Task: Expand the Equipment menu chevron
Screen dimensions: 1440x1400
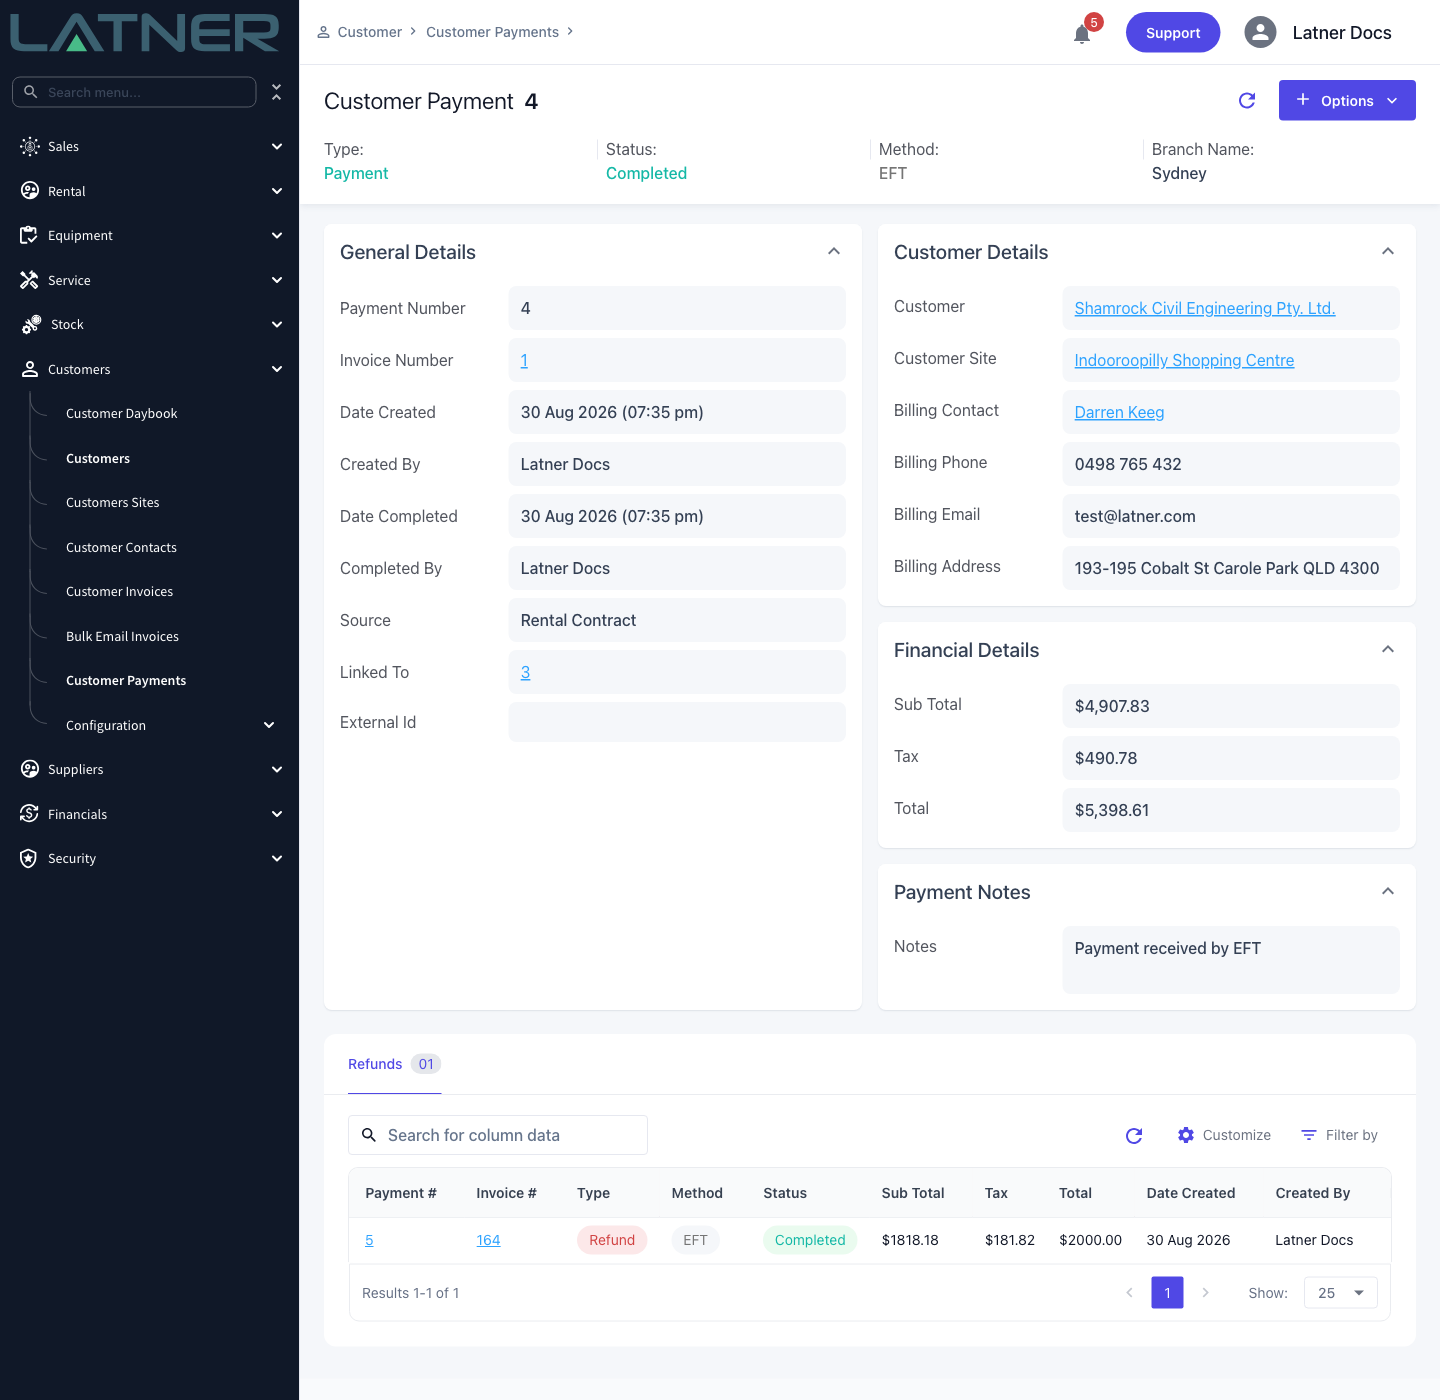Action: [x=277, y=235]
